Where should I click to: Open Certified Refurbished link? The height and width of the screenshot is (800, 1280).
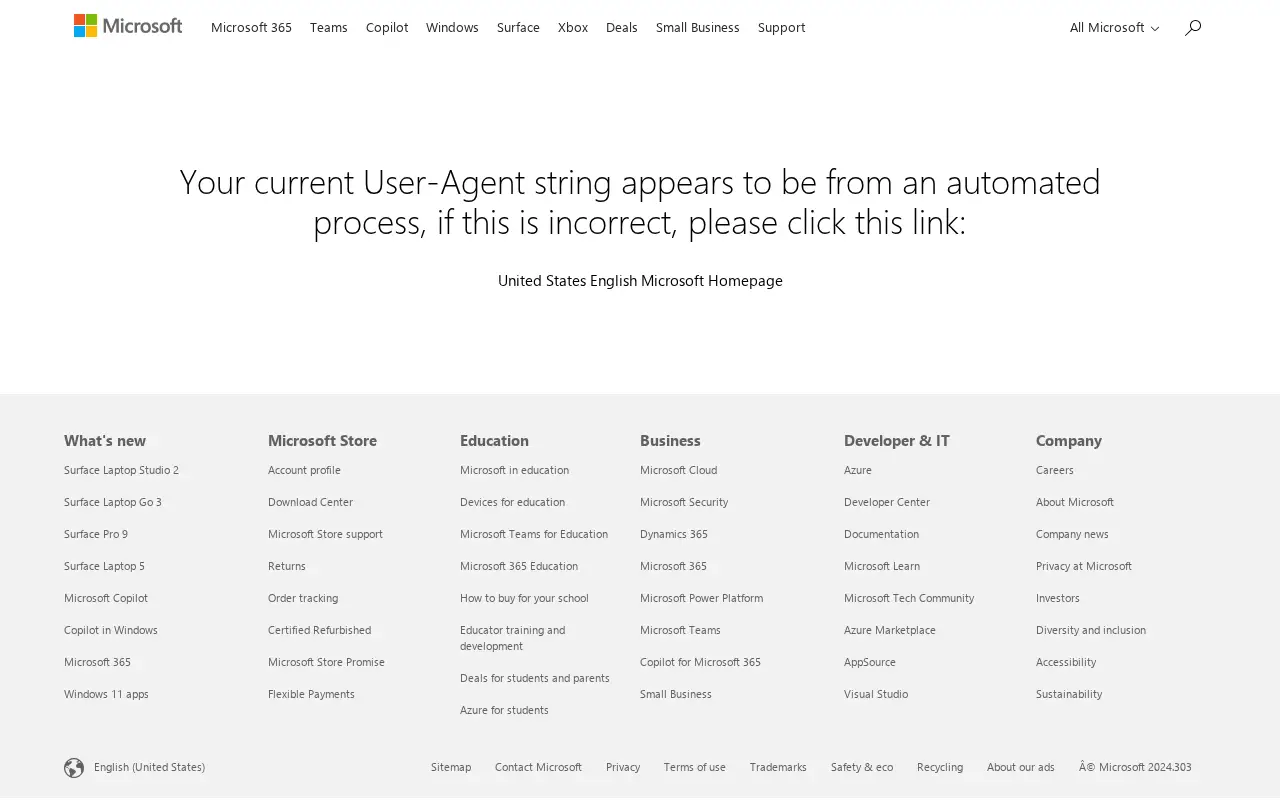coord(319,630)
